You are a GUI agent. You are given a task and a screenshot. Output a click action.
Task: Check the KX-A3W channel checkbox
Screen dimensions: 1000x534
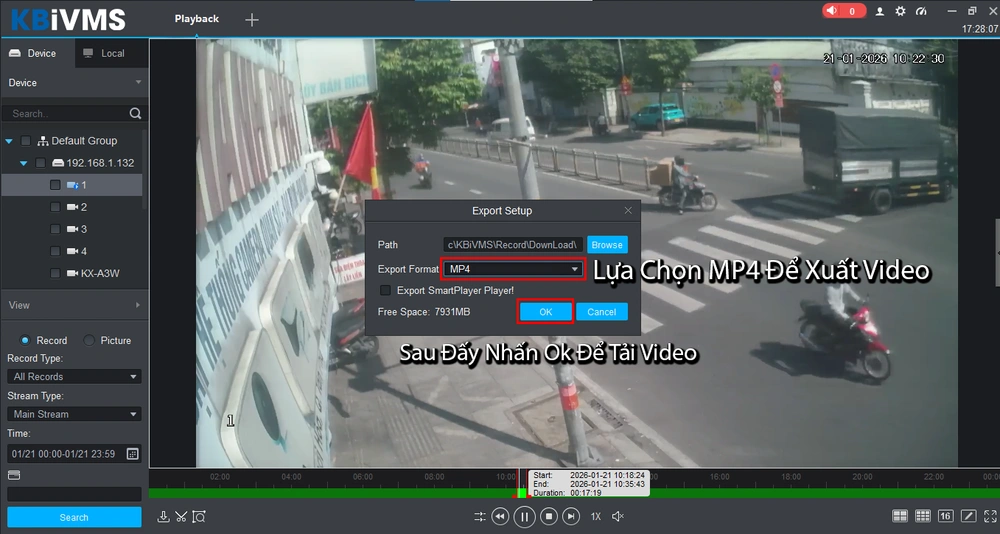pyautogui.click(x=55, y=273)
